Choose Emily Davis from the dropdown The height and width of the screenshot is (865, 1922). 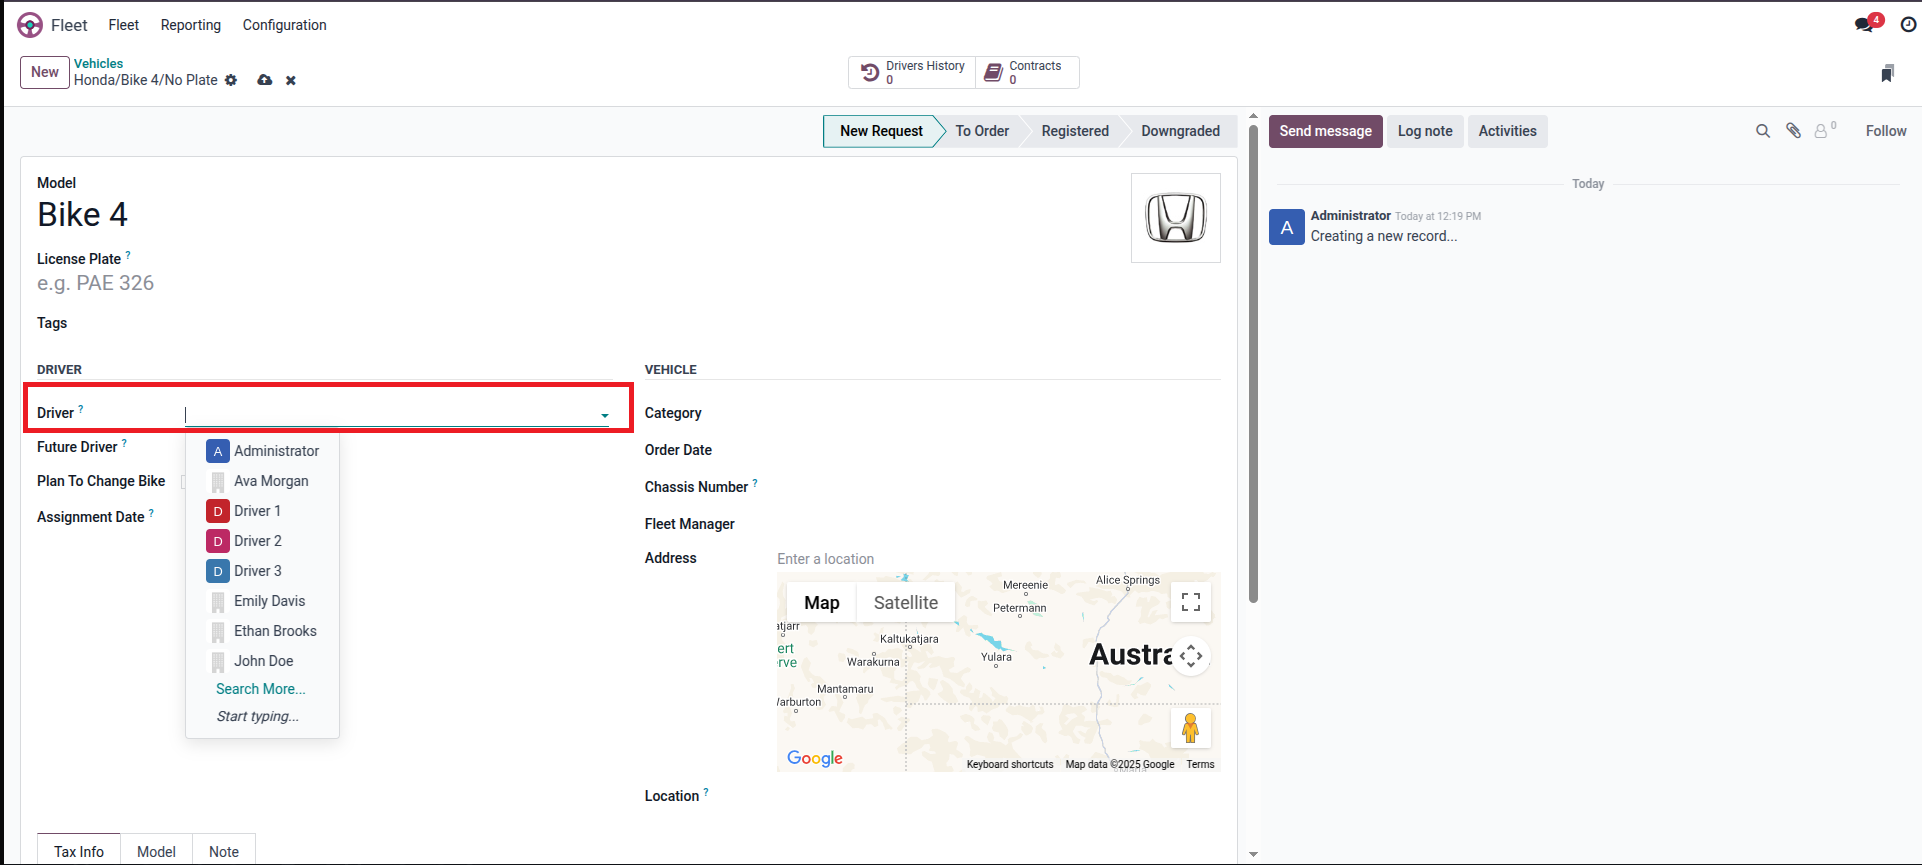(262, 601)
